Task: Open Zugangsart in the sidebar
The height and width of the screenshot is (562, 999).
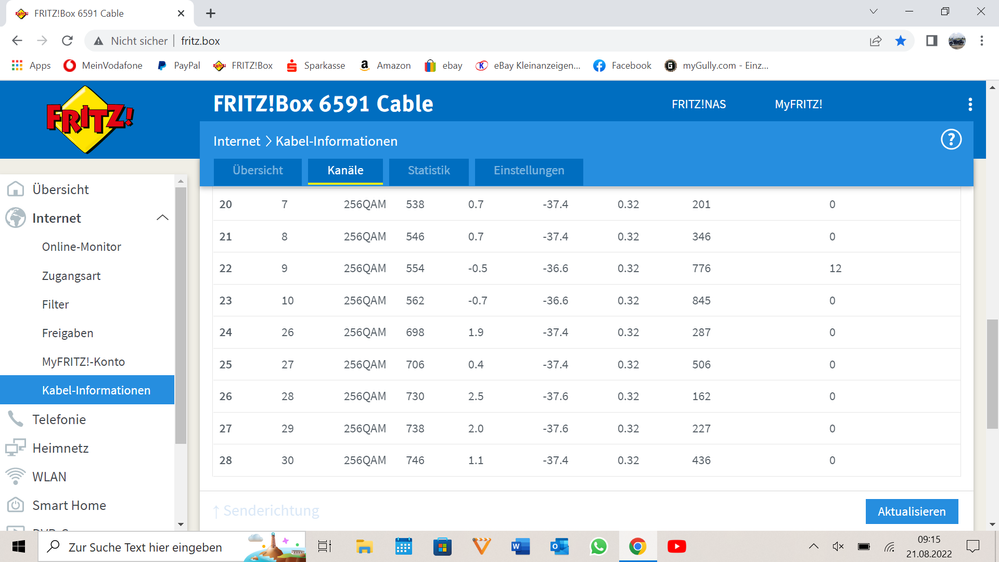Action: 71,276
